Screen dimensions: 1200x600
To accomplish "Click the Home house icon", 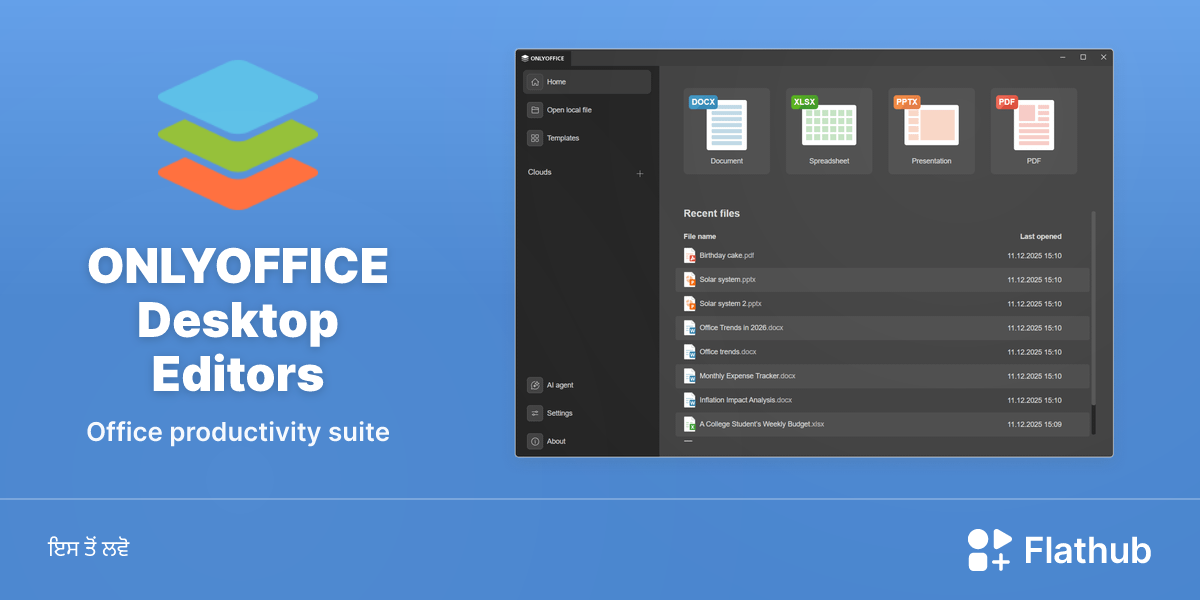I will click(535, 82).
